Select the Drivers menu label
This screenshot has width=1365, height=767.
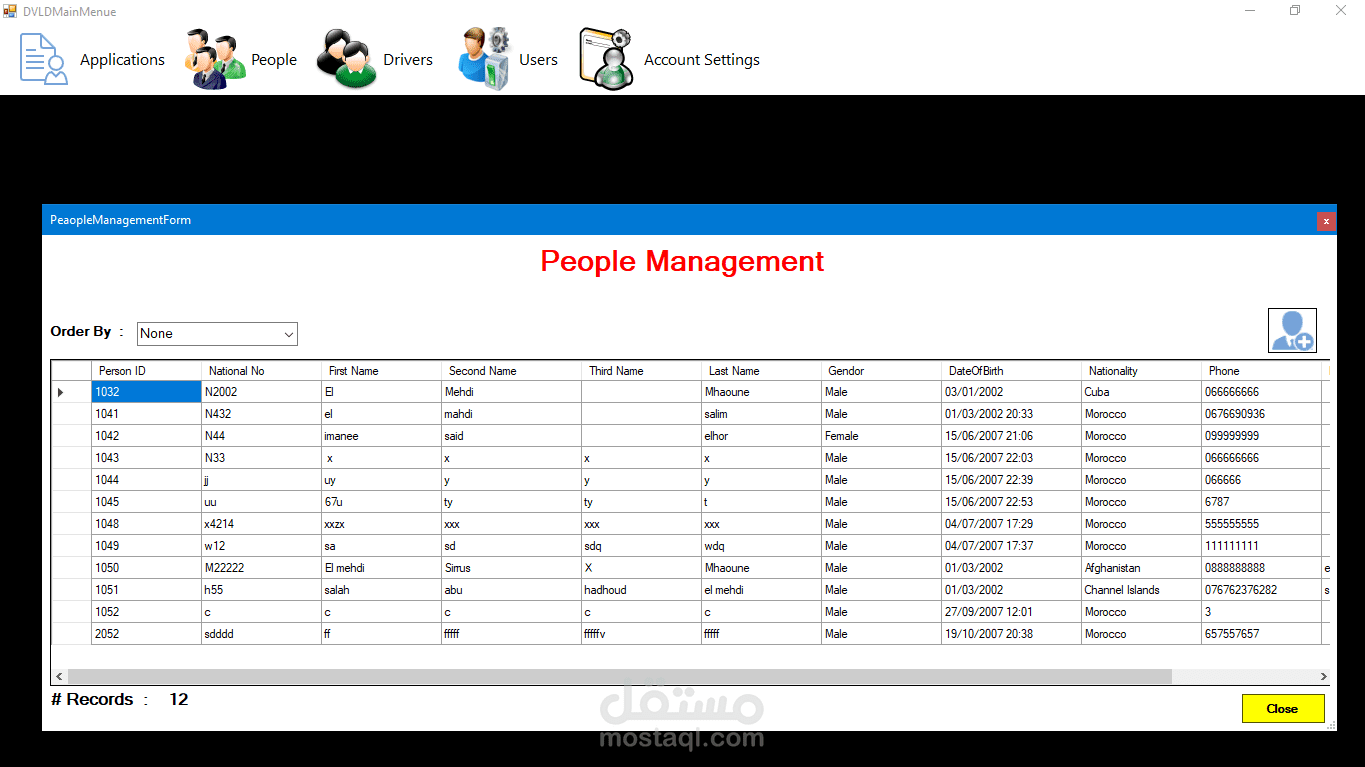click(x=408, y=60)
